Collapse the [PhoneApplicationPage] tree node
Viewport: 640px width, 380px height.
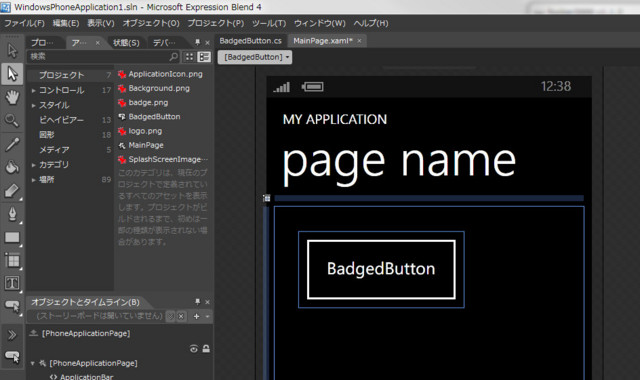(x=33, y=363)
